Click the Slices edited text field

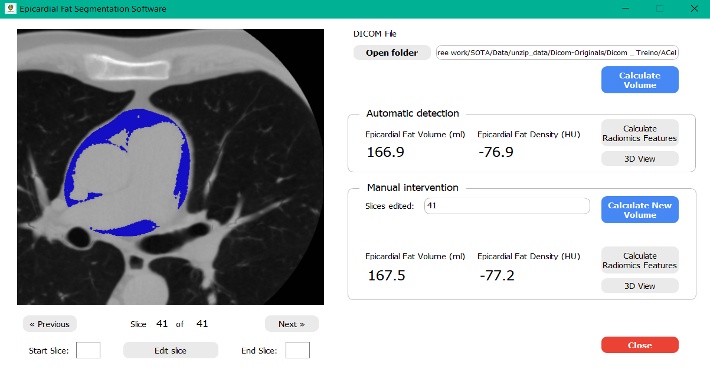click(x=507, y=206)
